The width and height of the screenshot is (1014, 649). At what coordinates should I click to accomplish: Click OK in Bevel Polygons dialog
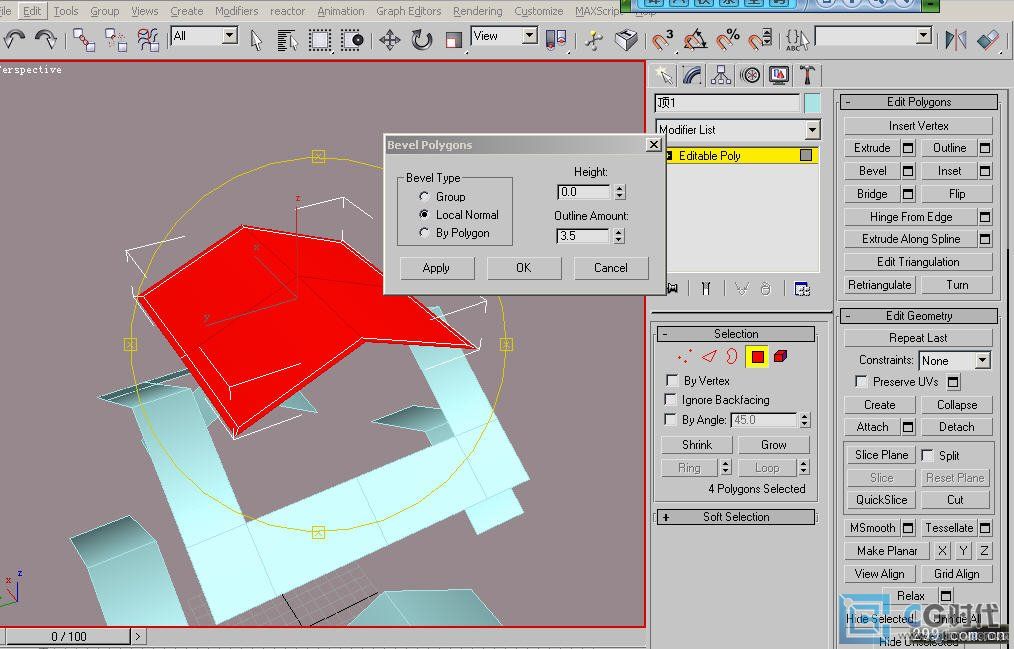[524, 268]
